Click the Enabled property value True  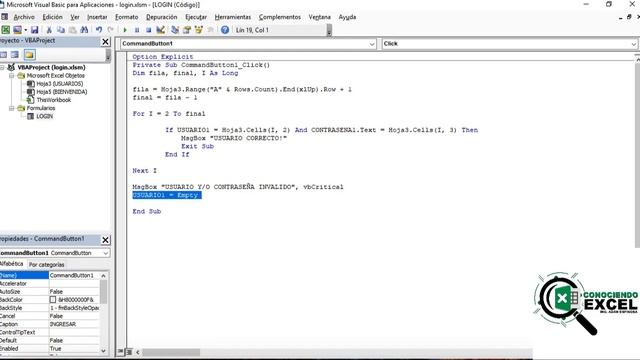[x=74, y=349]
